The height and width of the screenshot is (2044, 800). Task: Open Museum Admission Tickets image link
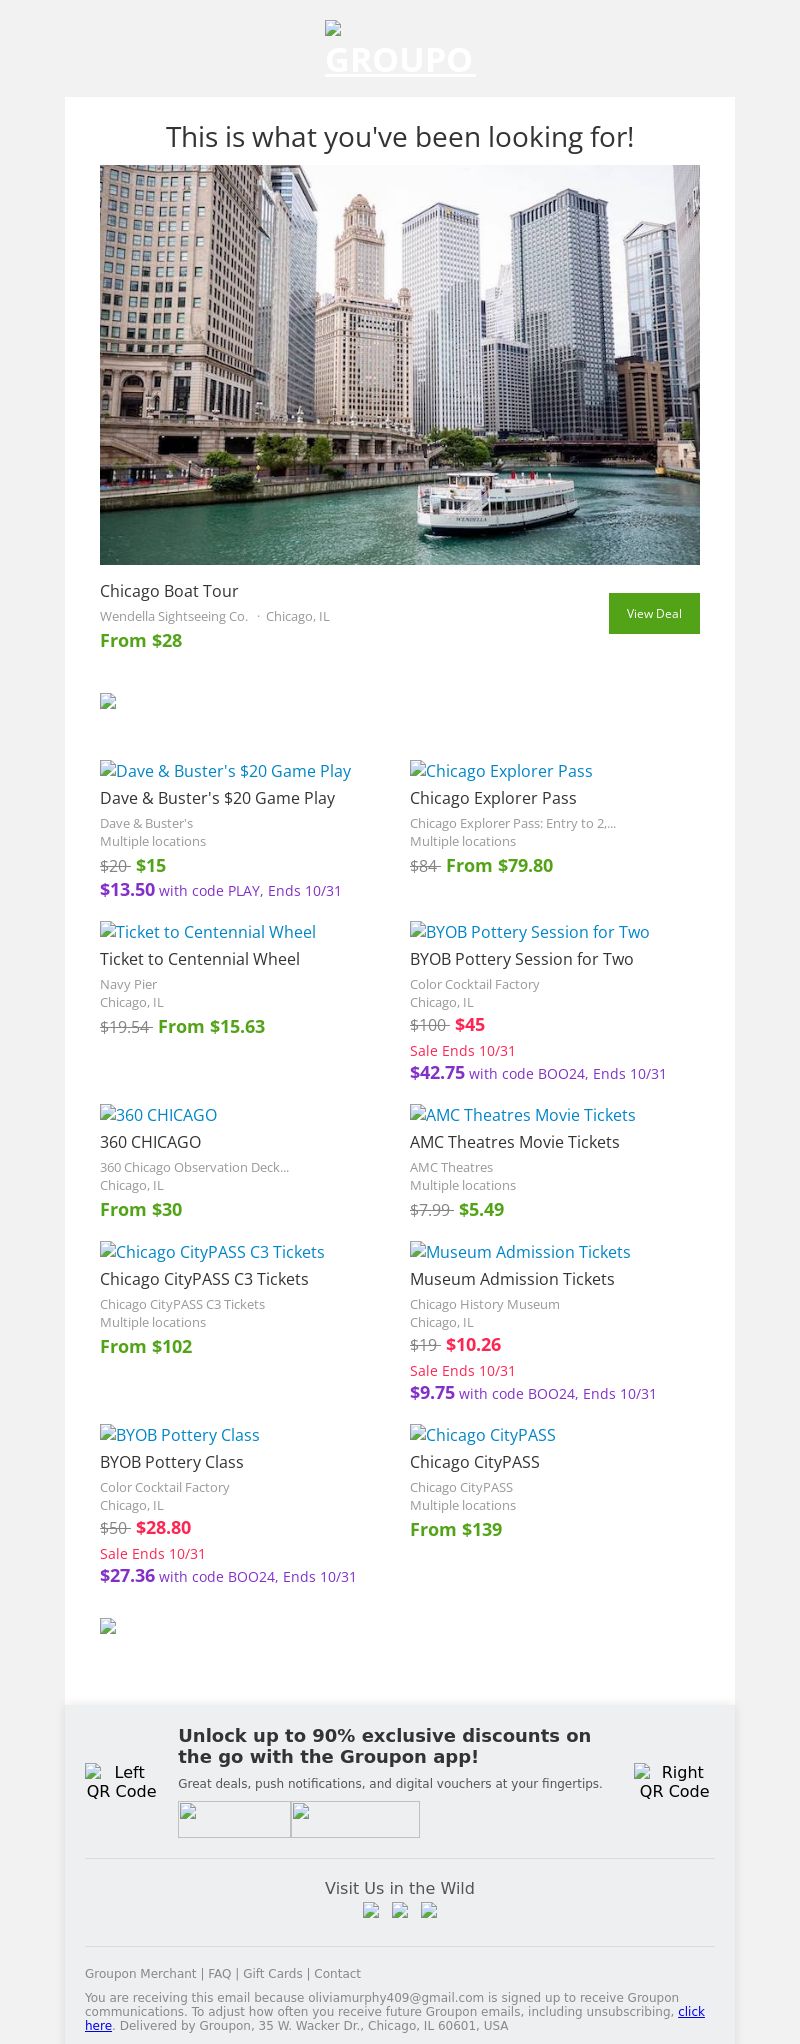tap(520, 1252)
